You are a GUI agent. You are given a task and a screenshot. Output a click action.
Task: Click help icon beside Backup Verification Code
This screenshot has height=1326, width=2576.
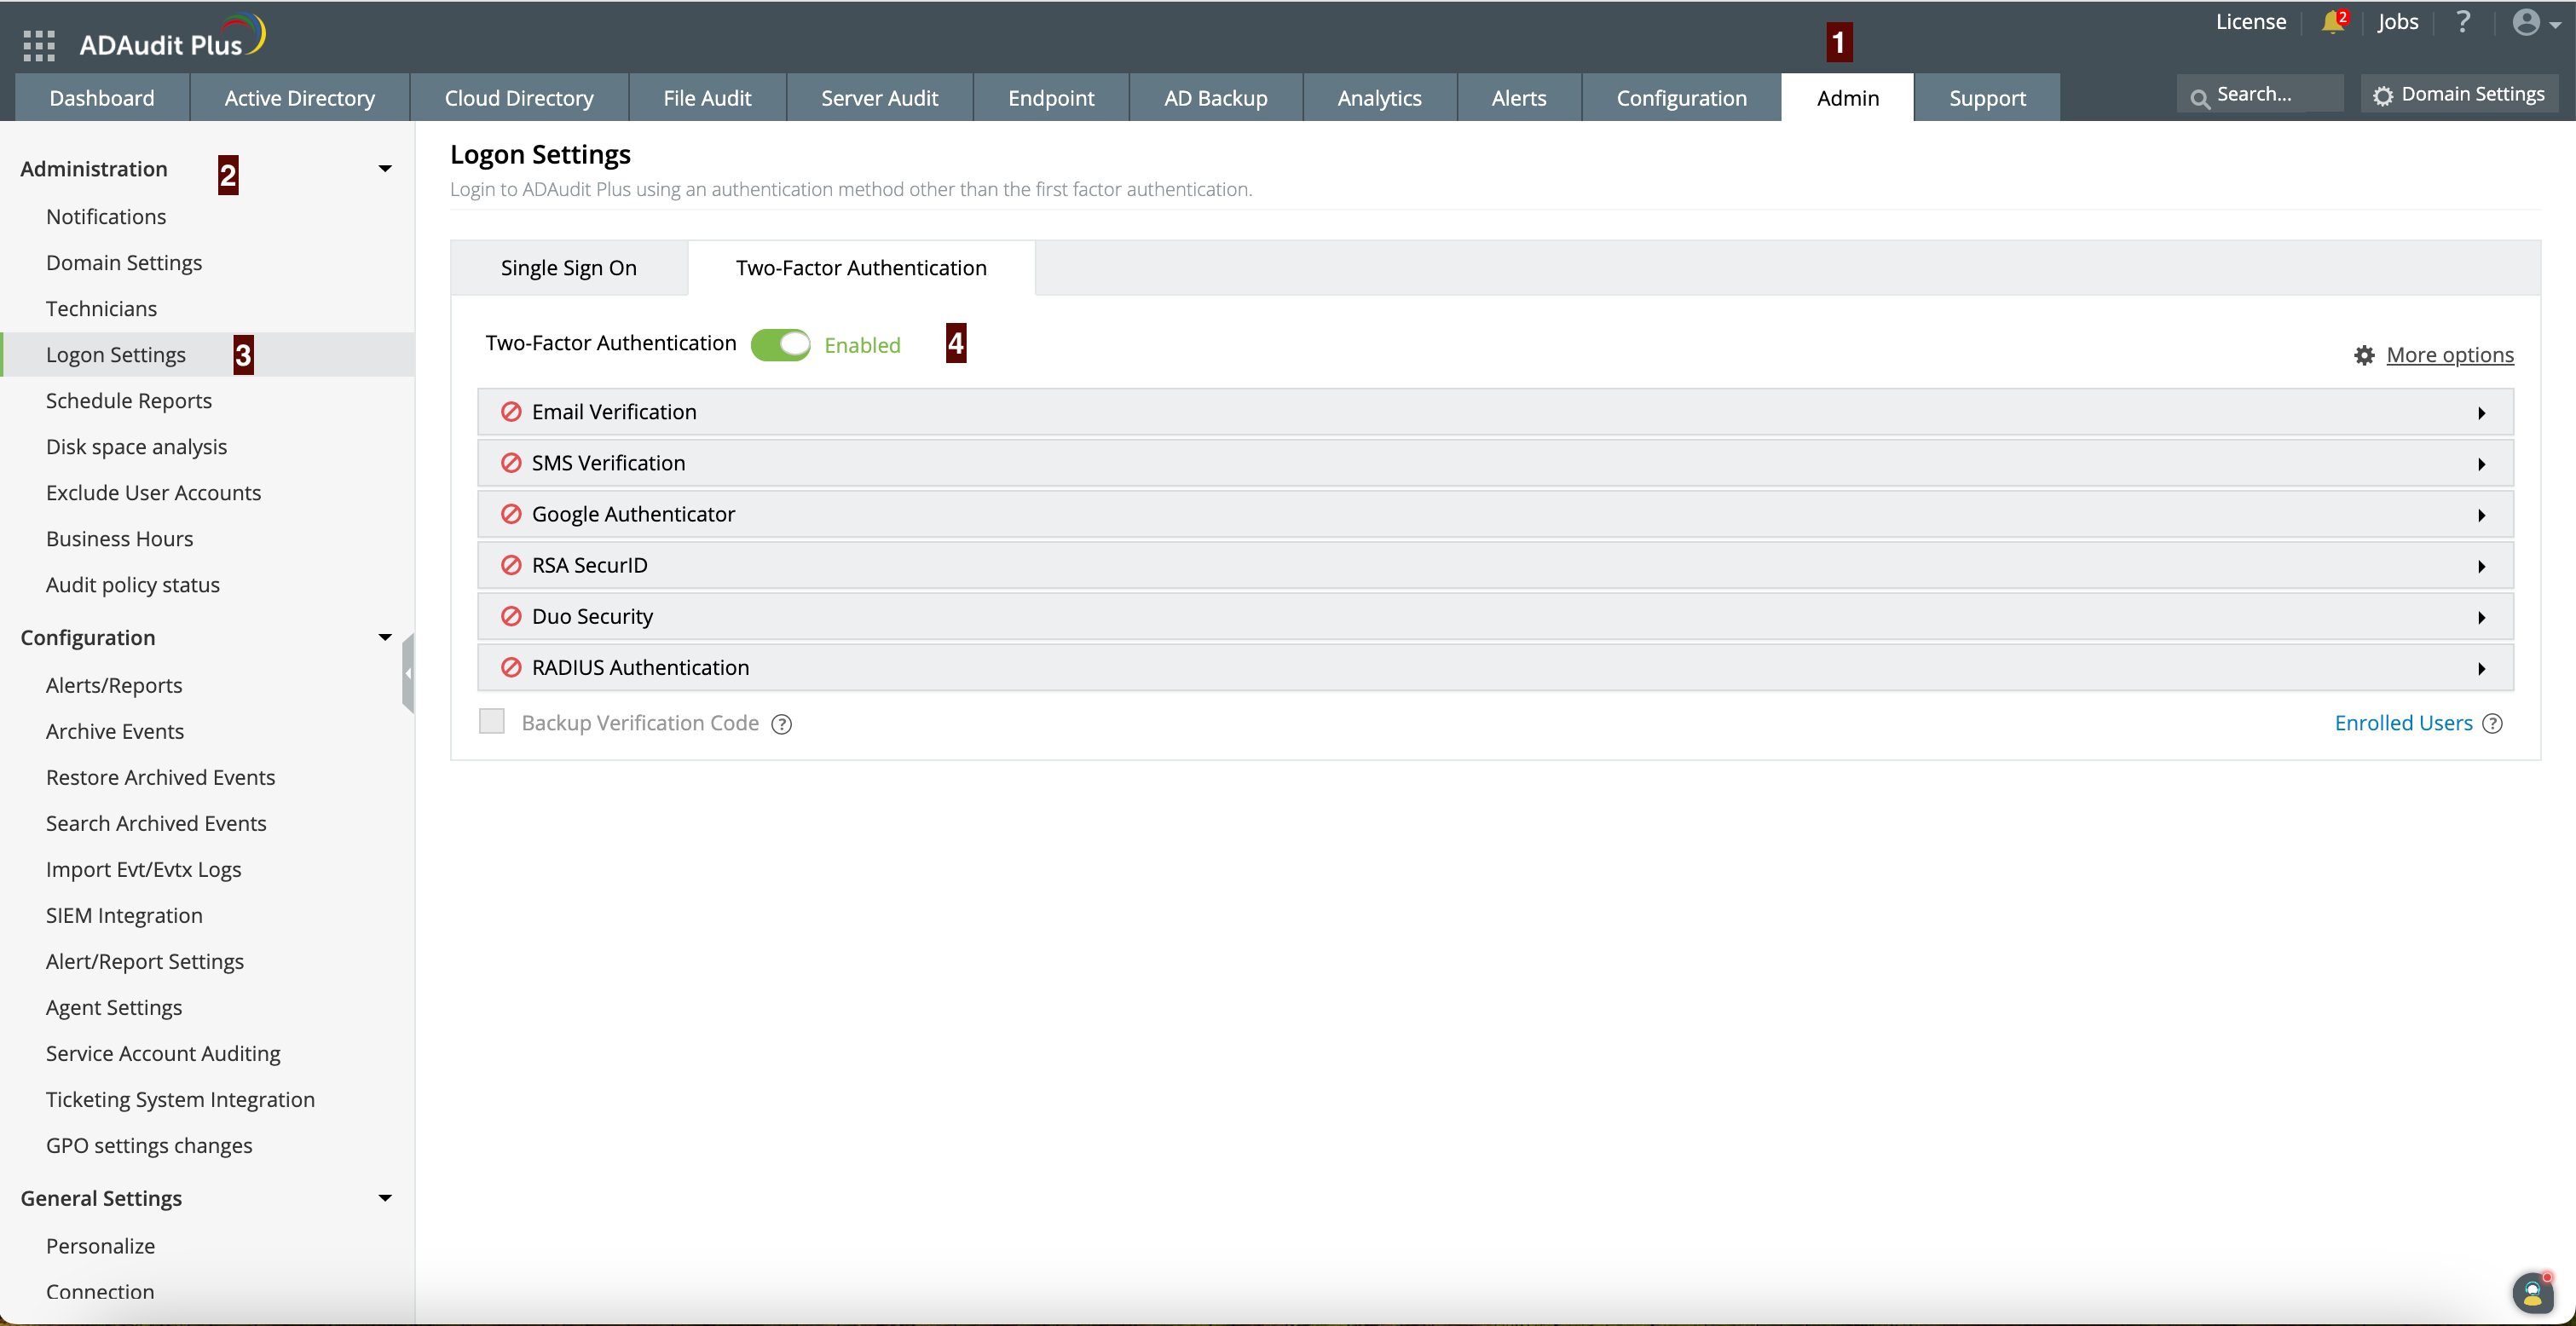781,724
